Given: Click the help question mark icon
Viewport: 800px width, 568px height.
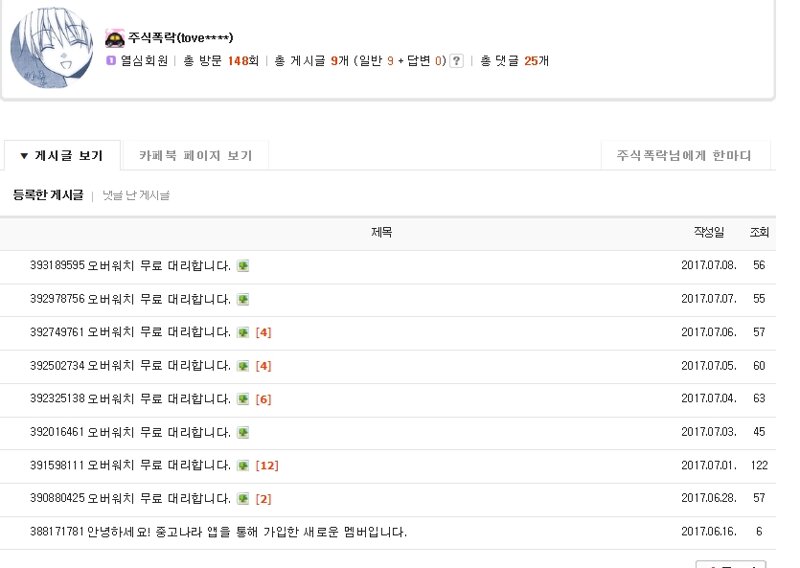Looking at the screenshot, I should point(457,61).
